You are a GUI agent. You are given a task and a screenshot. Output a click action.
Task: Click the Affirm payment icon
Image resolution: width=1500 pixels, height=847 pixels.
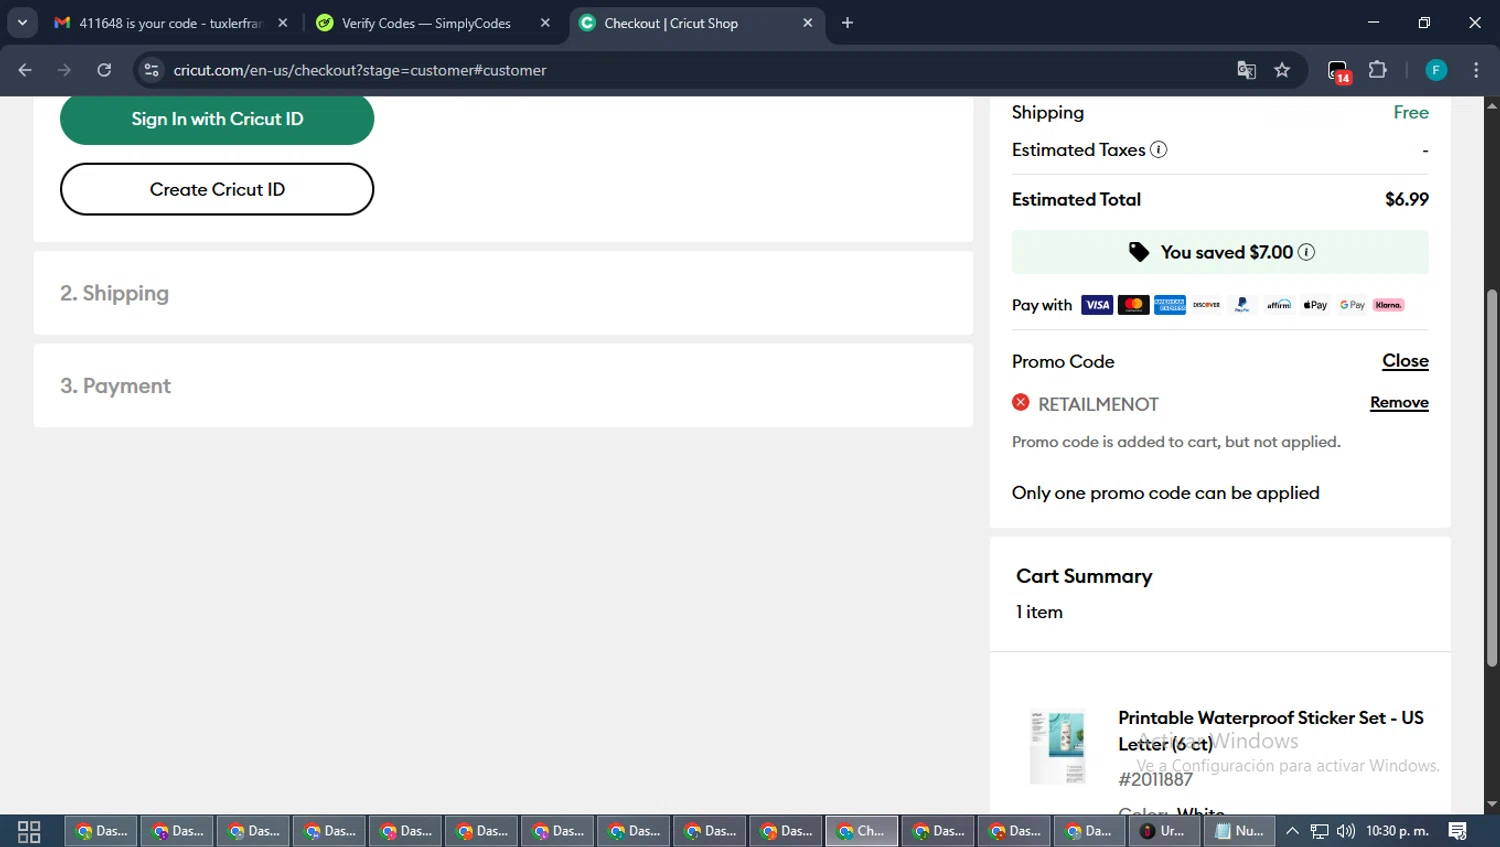pos(1279,305)
